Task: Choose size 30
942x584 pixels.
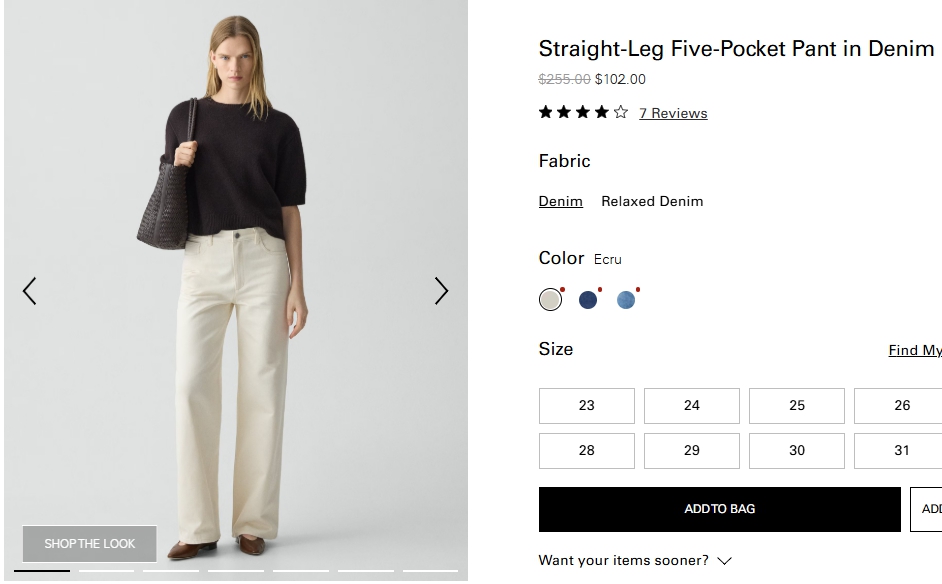Action: [x=796, y=450]
